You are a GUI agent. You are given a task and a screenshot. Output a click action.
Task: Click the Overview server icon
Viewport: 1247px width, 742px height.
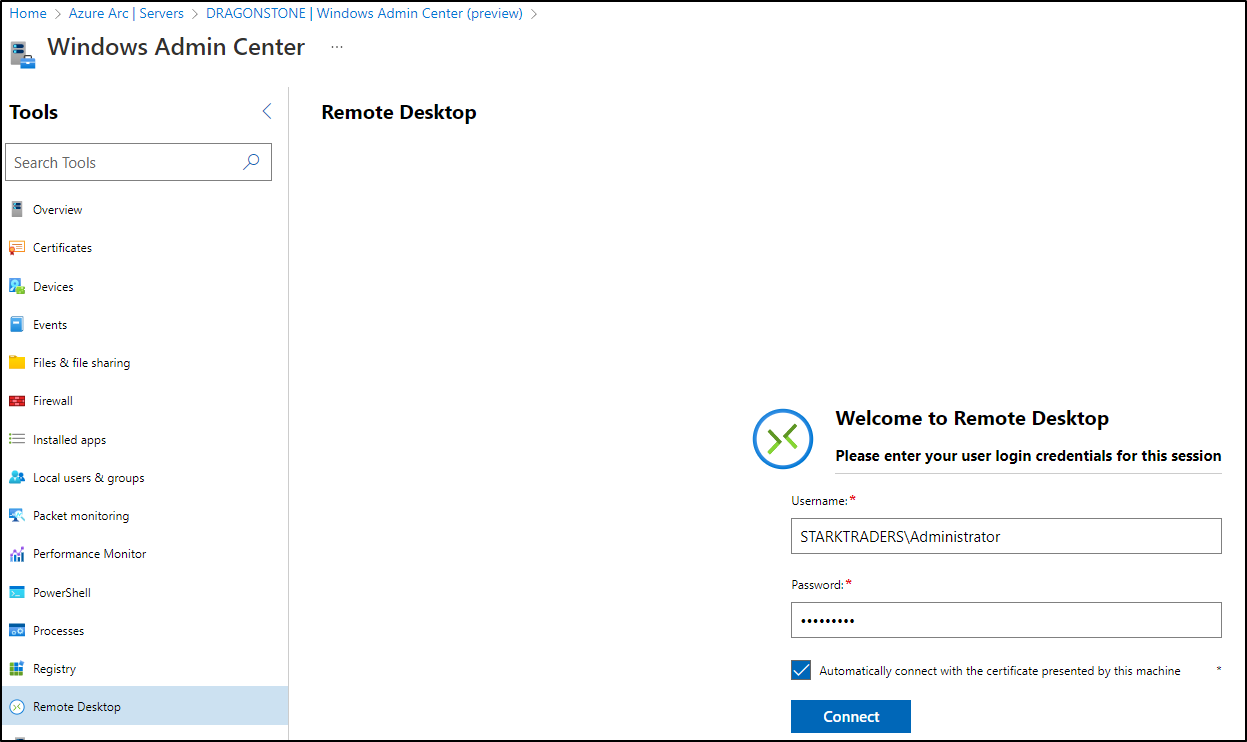pos(16,210)
